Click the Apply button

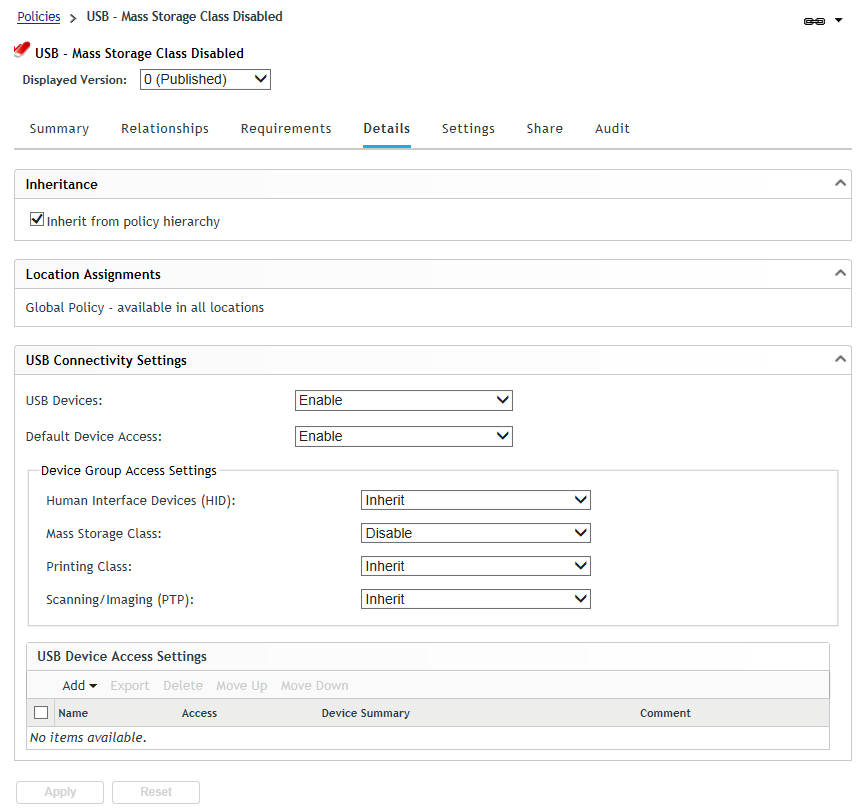click(x=59, y=791)
